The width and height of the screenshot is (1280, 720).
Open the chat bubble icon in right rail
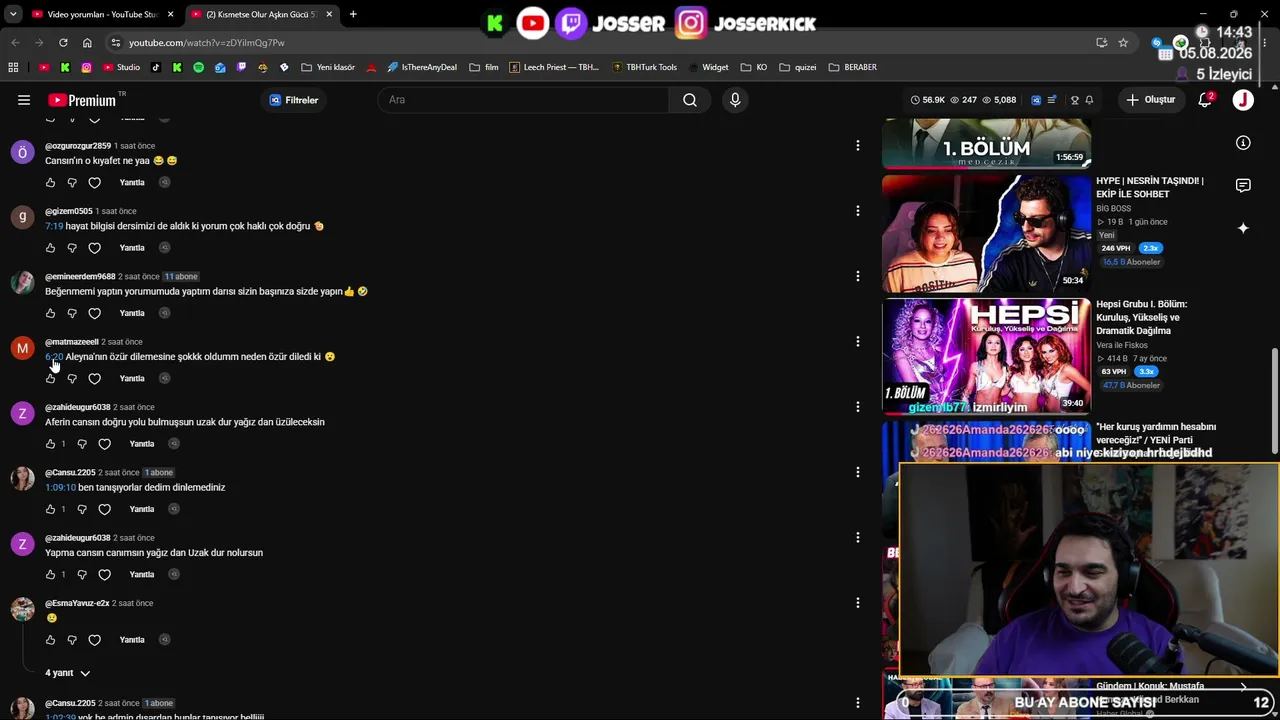click(1243, 185)
